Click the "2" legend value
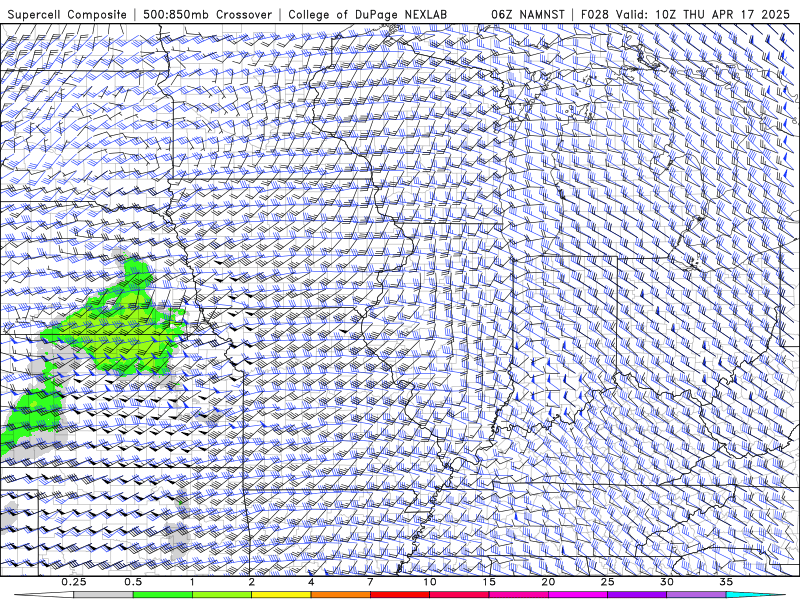 tap(252, 582)
